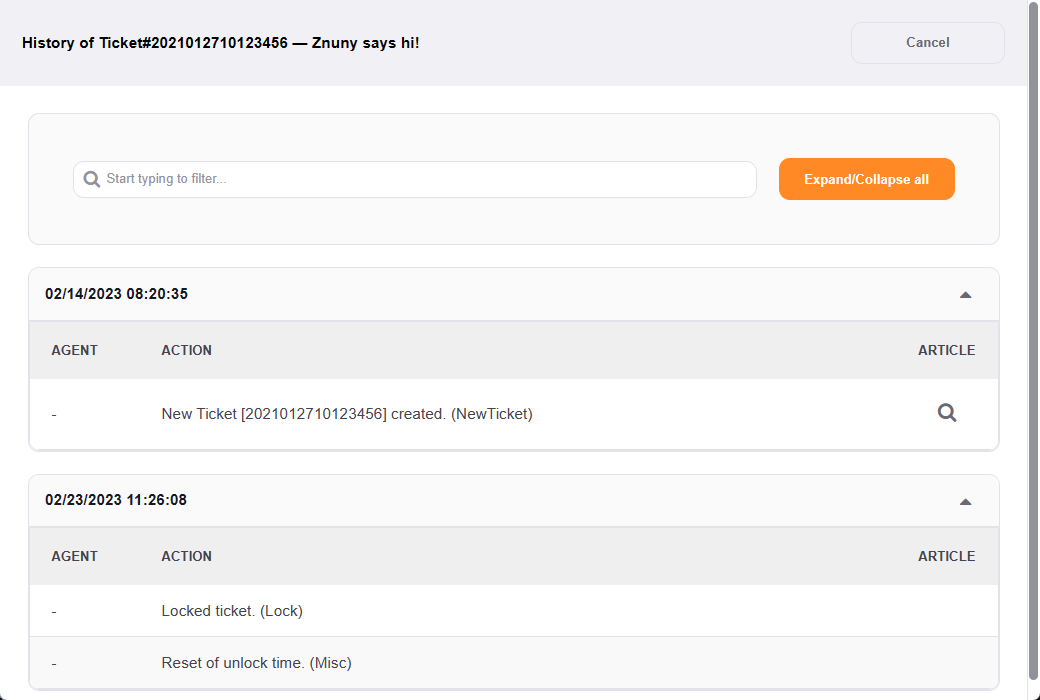The height and width of the screenshot is (700, 1040).
Task: Select the New Ticket created history row
Action: pyautogui.click(x=347, y=414)
